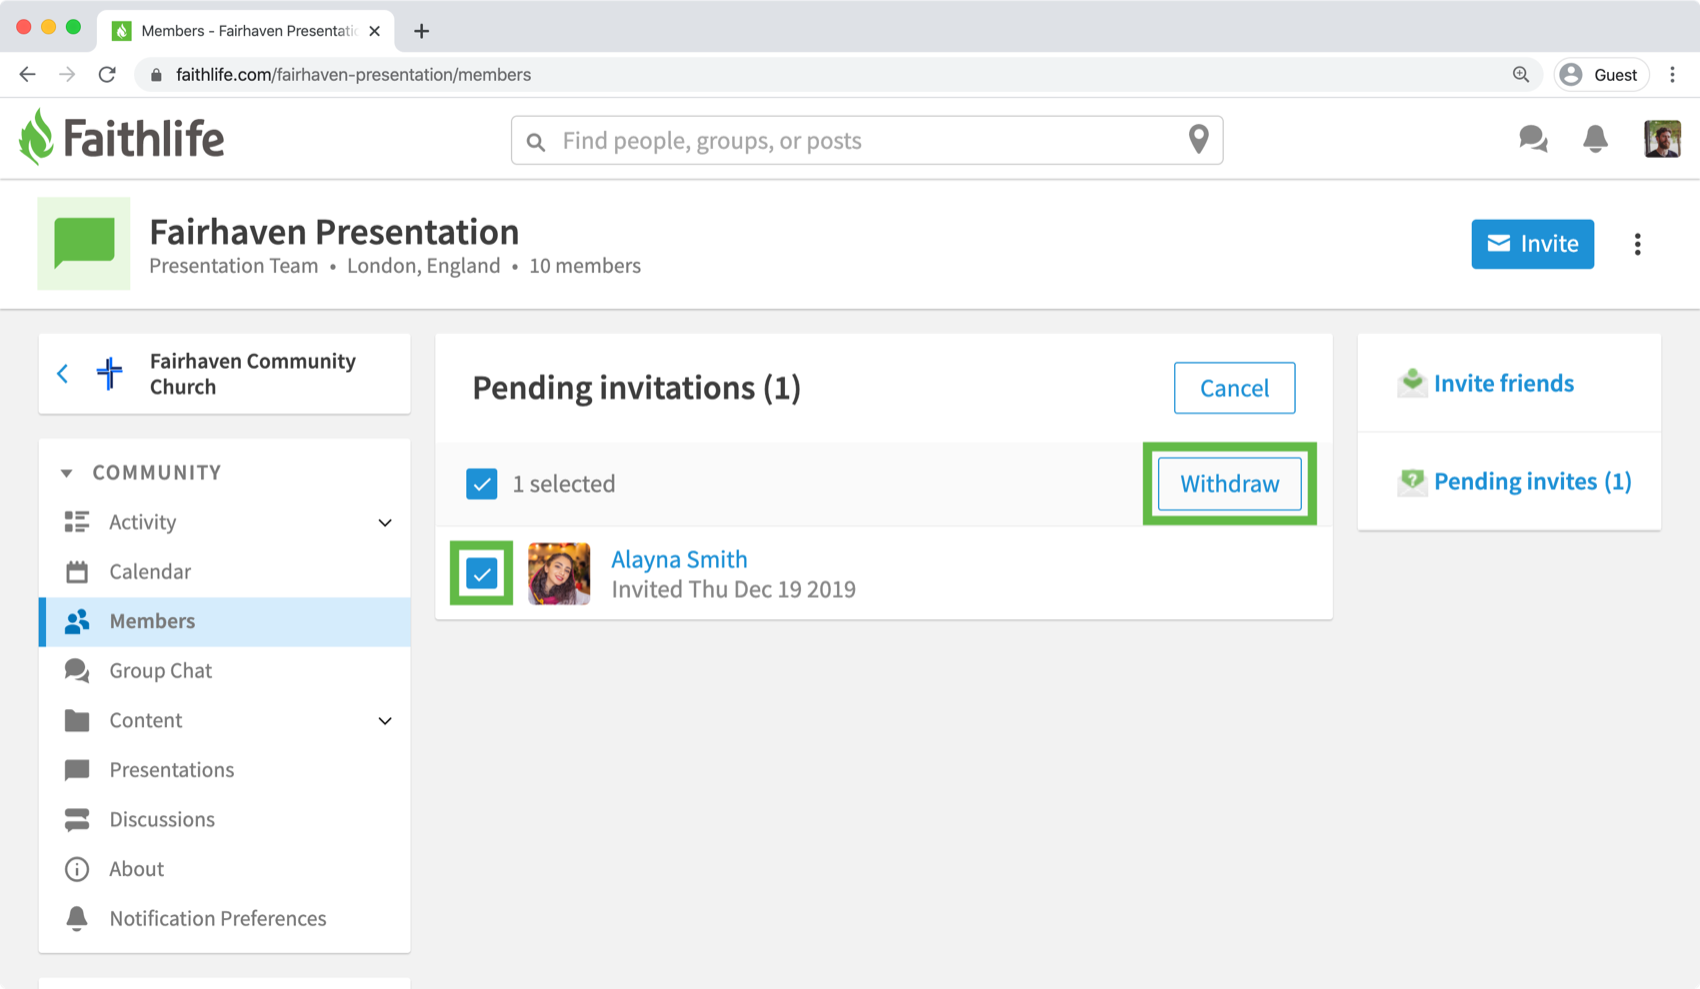Close the Members - Fairhaven tab
This screenshot has width=1700, height=989.
(x=374, y=31)
